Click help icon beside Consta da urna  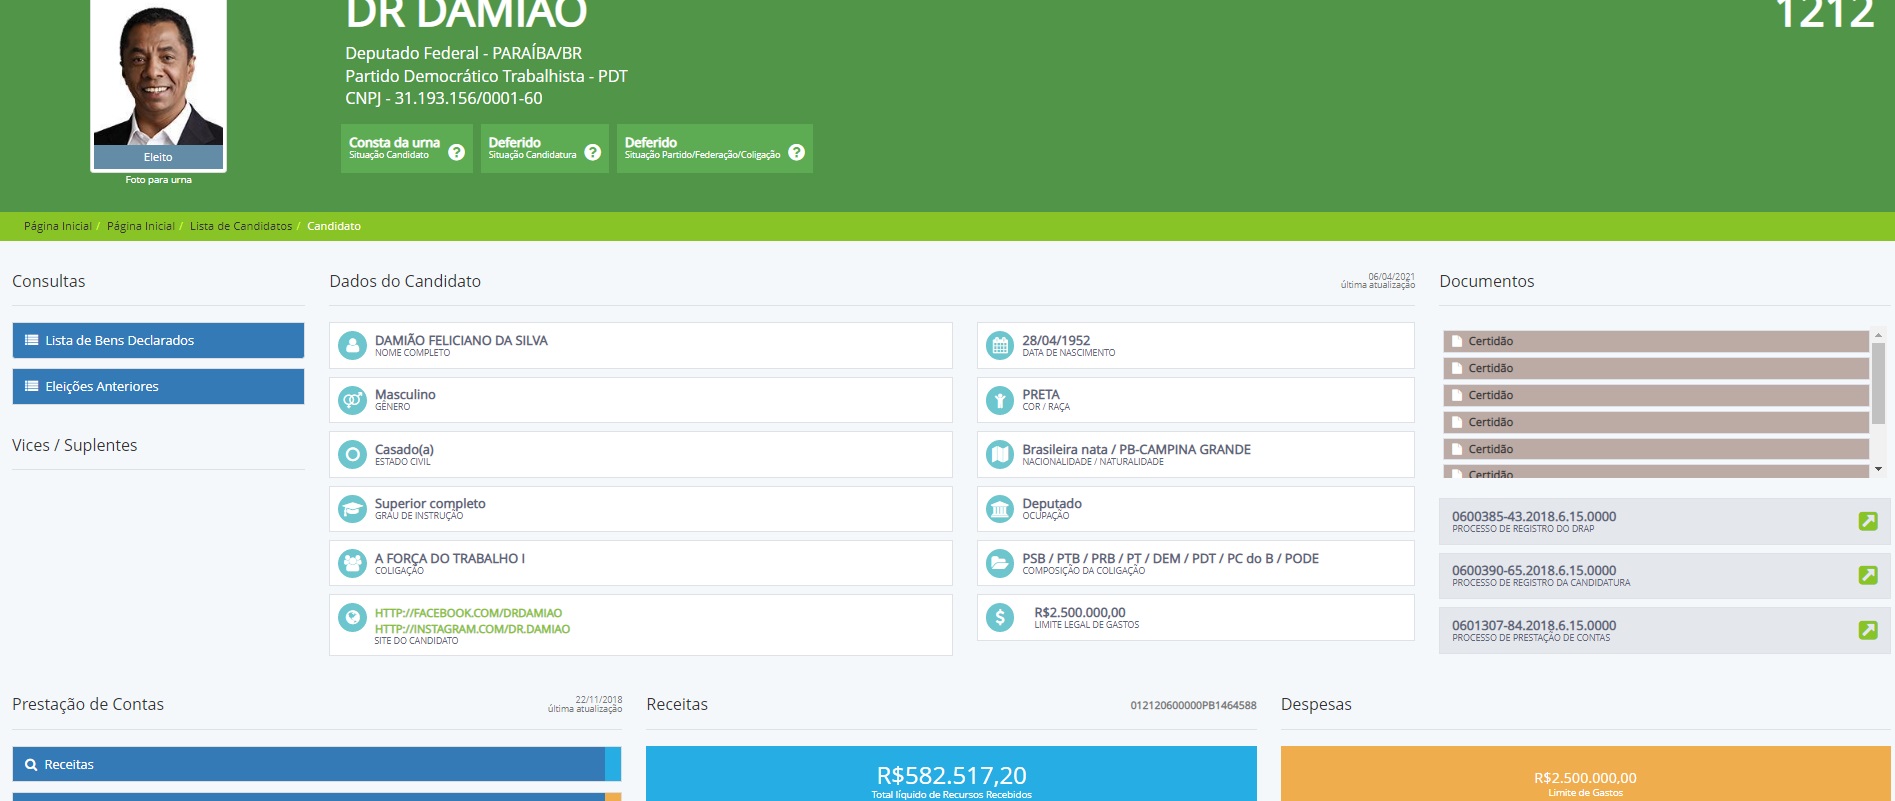pyautogui.click(x=456, y=152)
